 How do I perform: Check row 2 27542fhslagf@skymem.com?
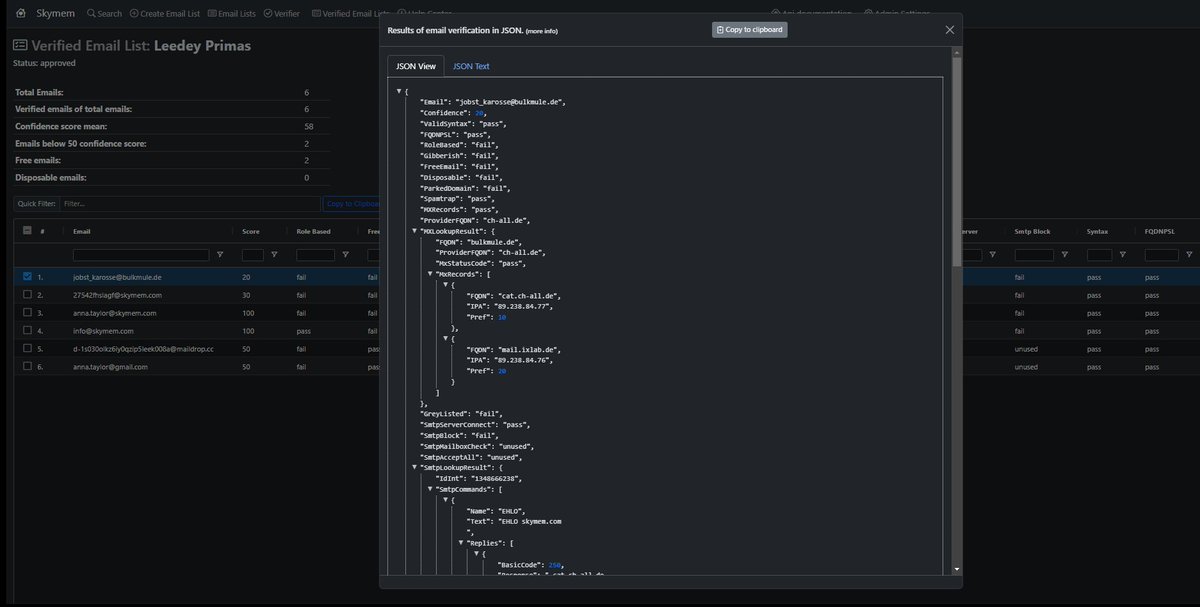(28, 295)
